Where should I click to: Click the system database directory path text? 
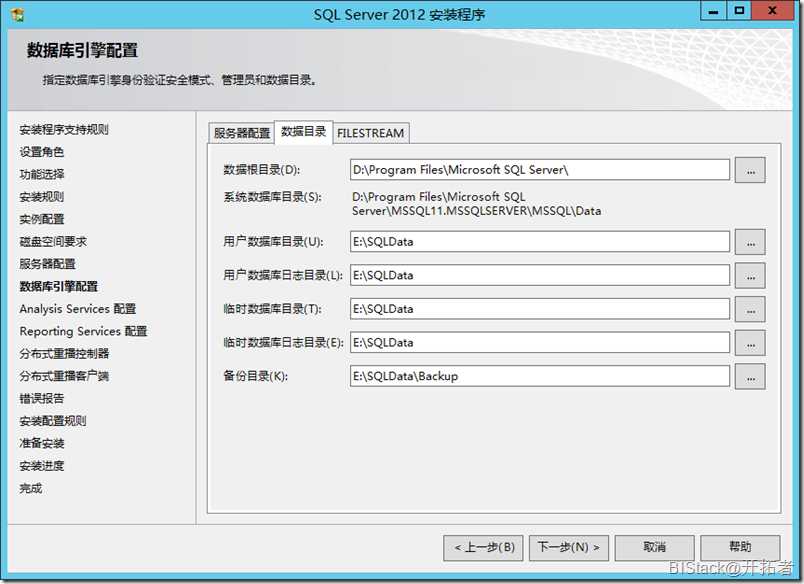476,204
